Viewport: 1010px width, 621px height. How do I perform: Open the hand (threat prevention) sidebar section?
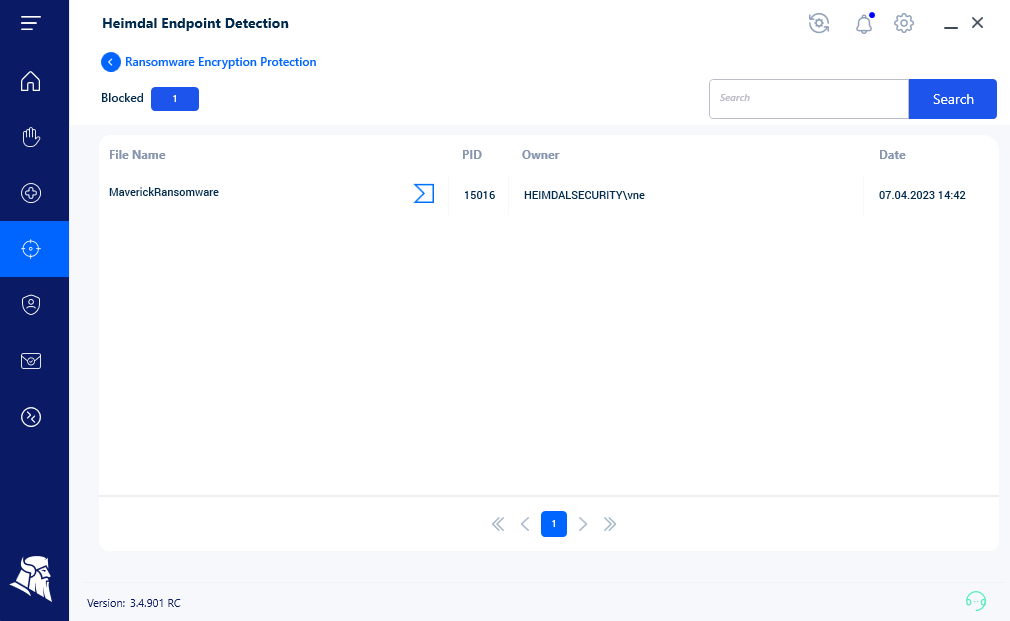[x=30, y=137]
